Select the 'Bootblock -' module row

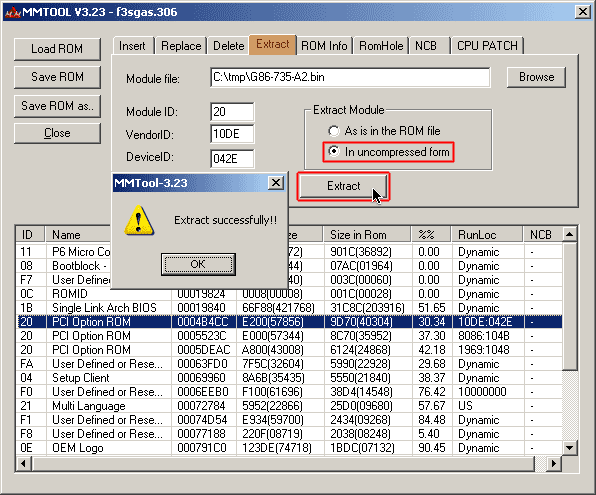tap(289, 266)
